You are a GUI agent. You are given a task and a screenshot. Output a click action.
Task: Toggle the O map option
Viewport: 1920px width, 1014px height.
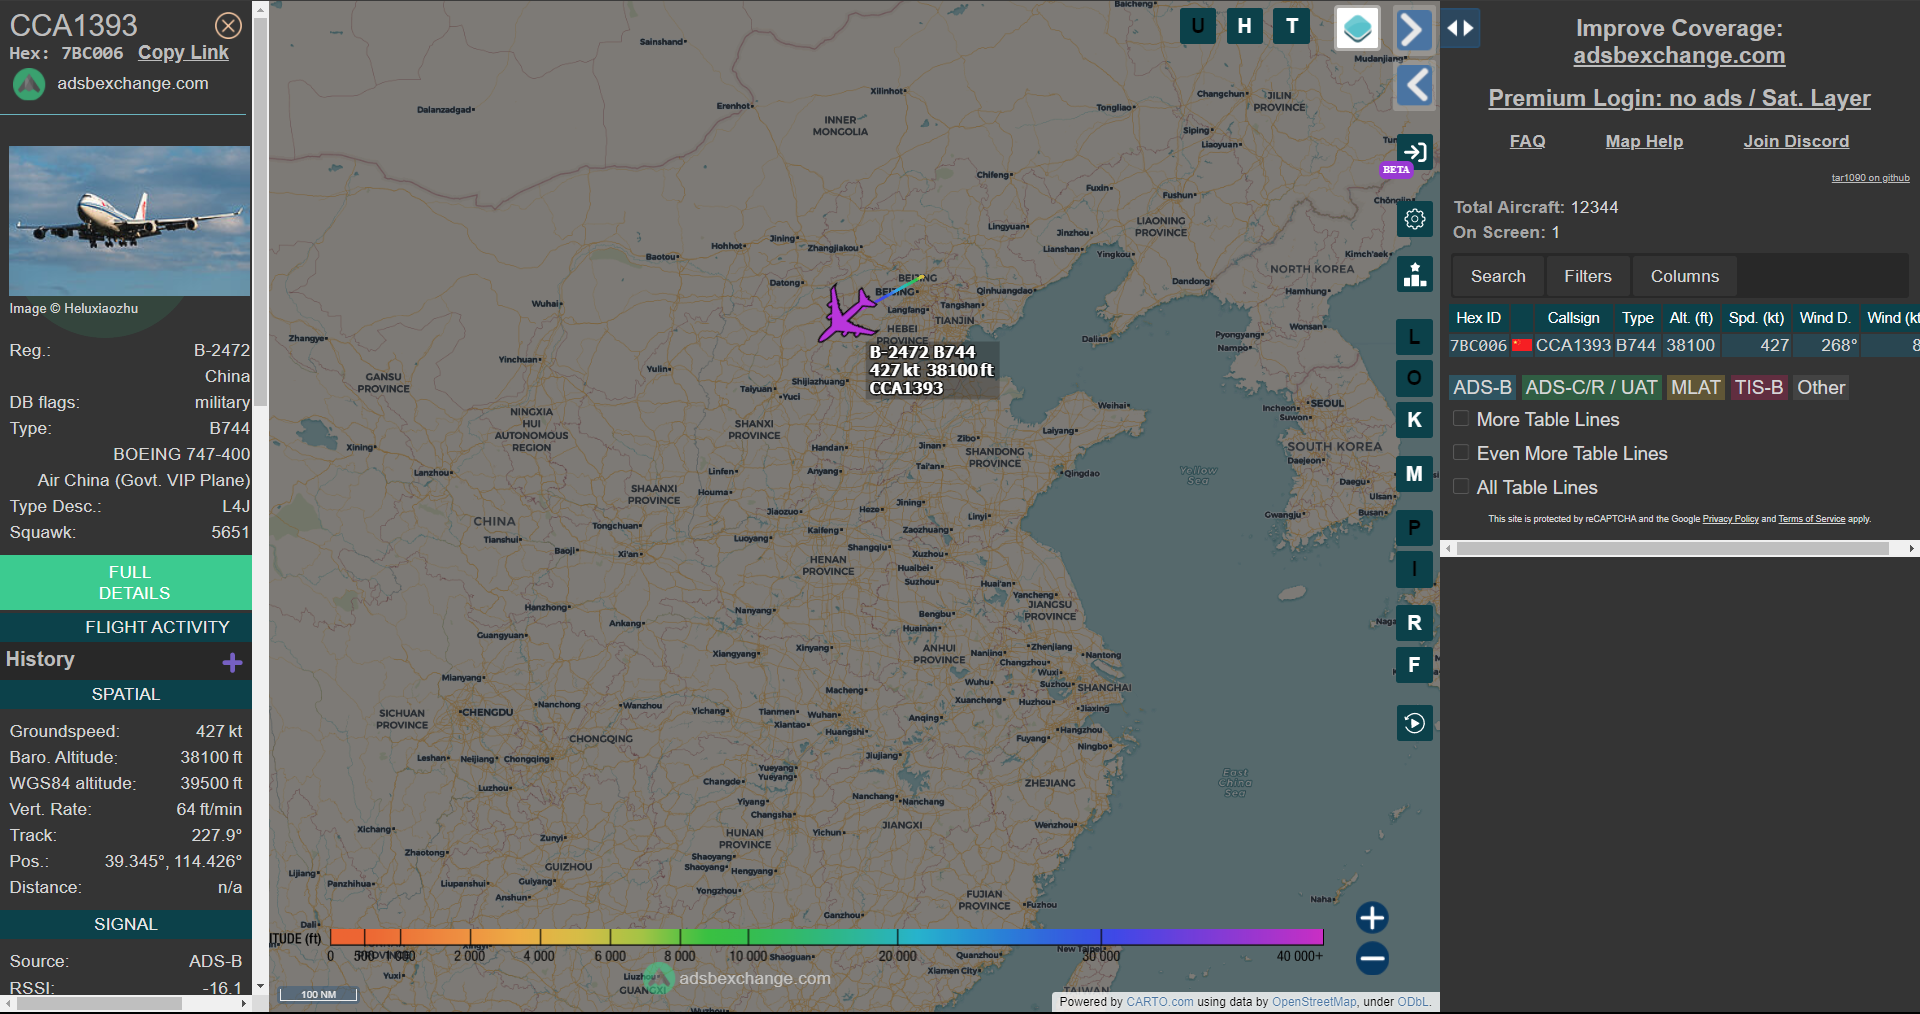click(x=1414, y=378)
